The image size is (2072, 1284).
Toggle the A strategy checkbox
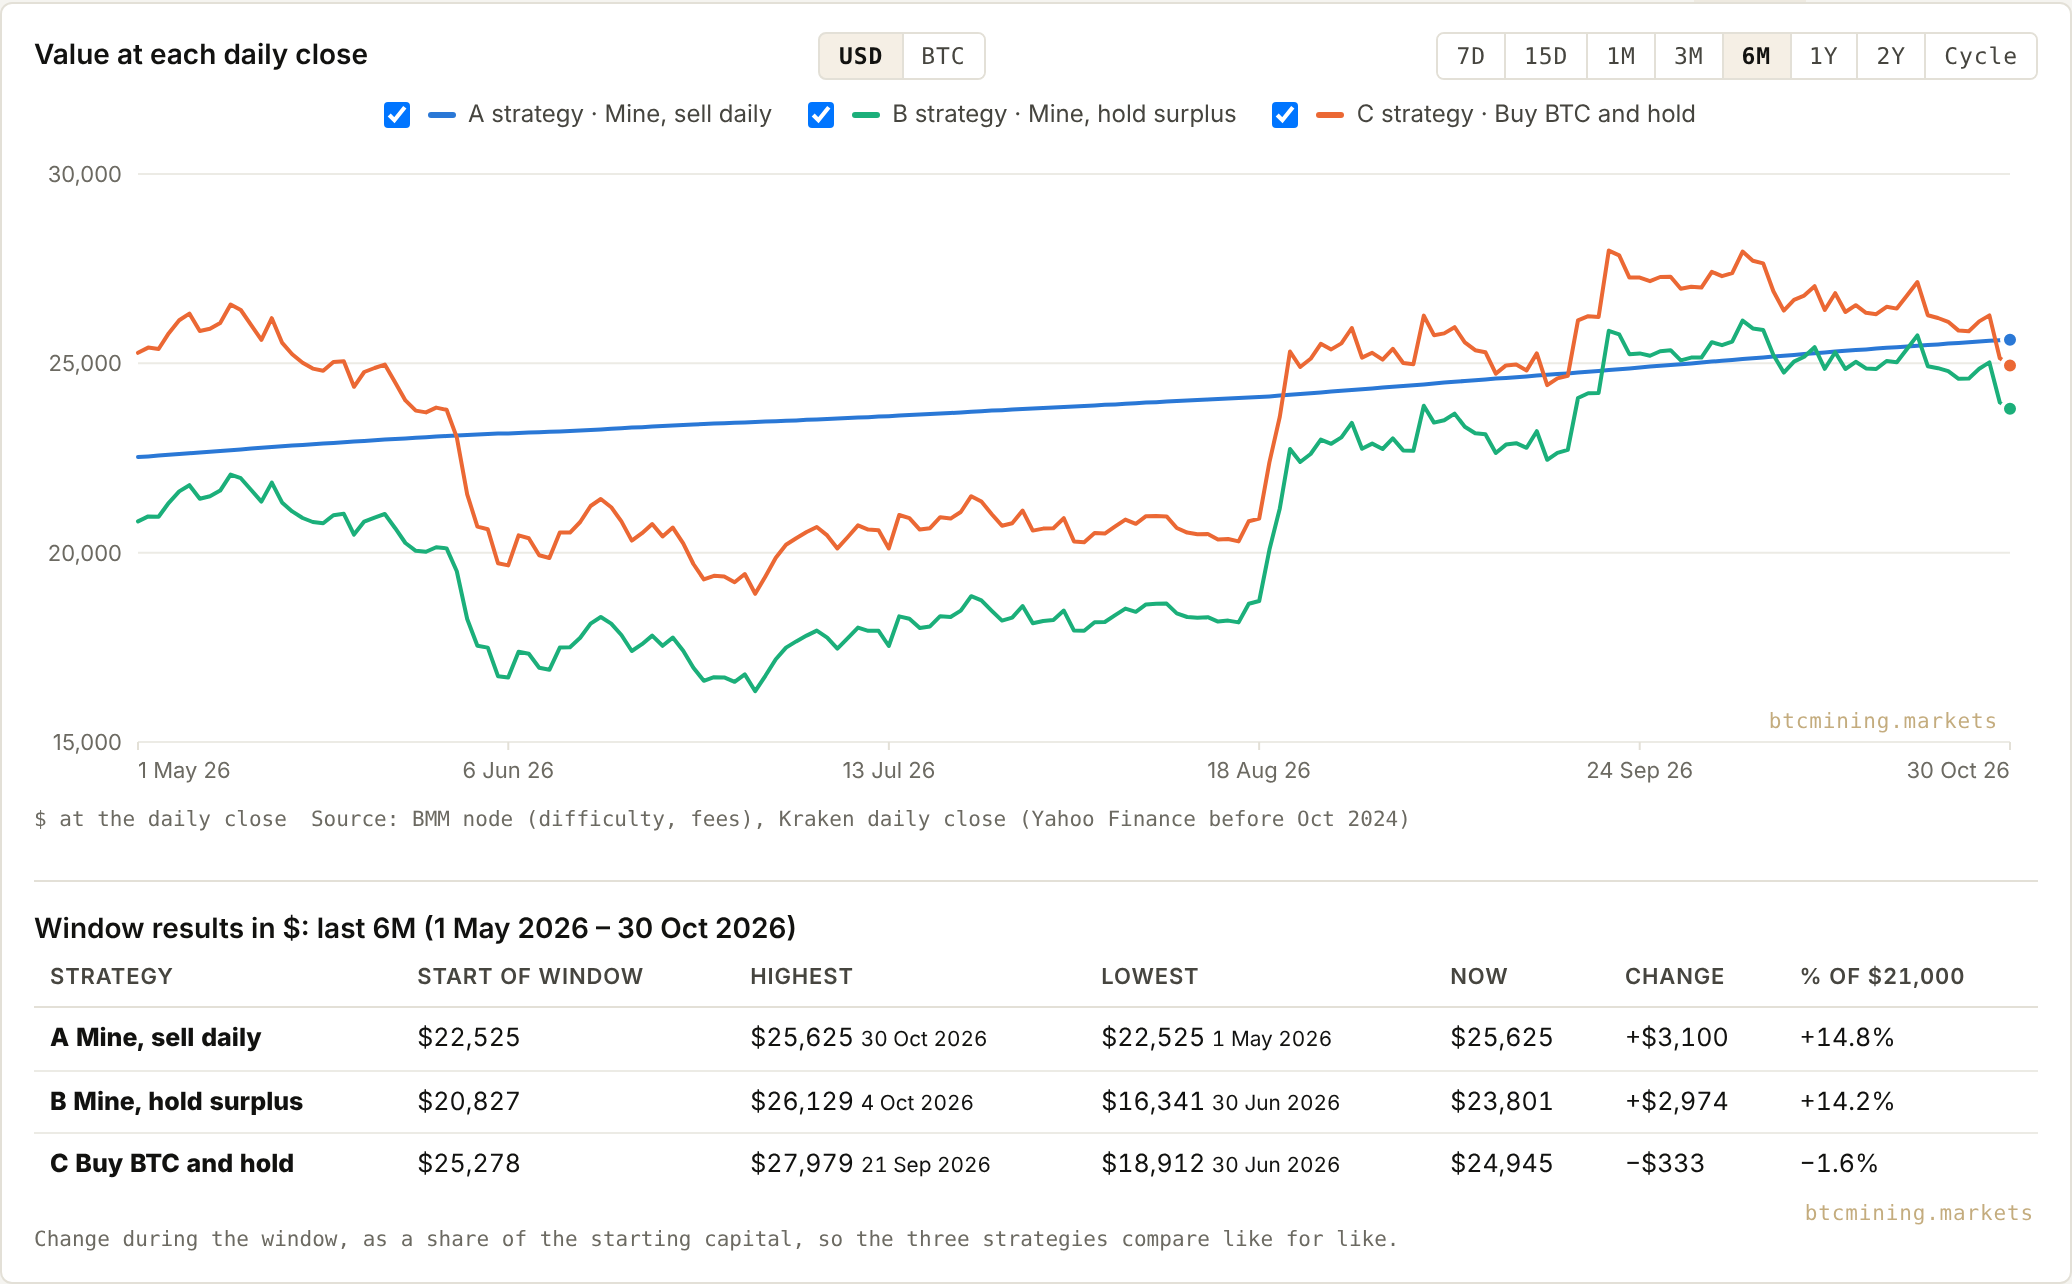pyautogui.click(x=397, y=115)
